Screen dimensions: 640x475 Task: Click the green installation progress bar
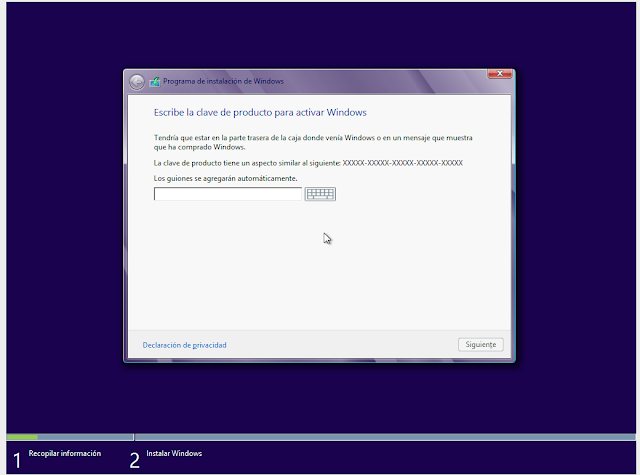pos(22,437)
